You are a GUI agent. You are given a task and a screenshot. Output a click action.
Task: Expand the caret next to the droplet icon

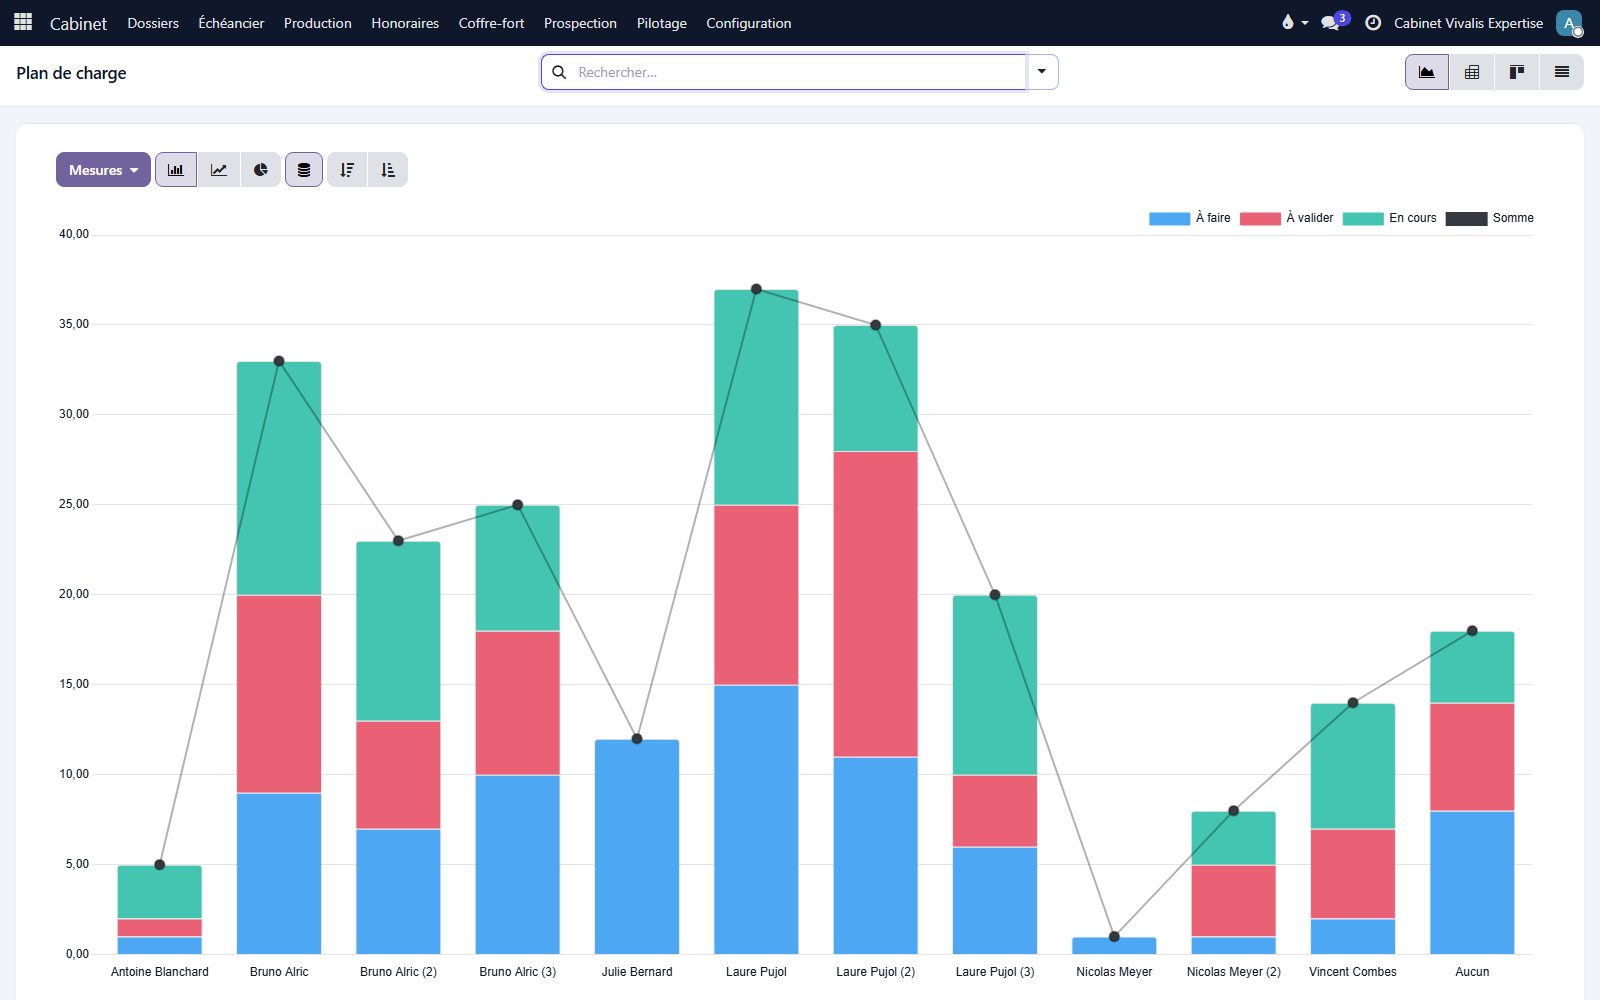(1305, 23)
